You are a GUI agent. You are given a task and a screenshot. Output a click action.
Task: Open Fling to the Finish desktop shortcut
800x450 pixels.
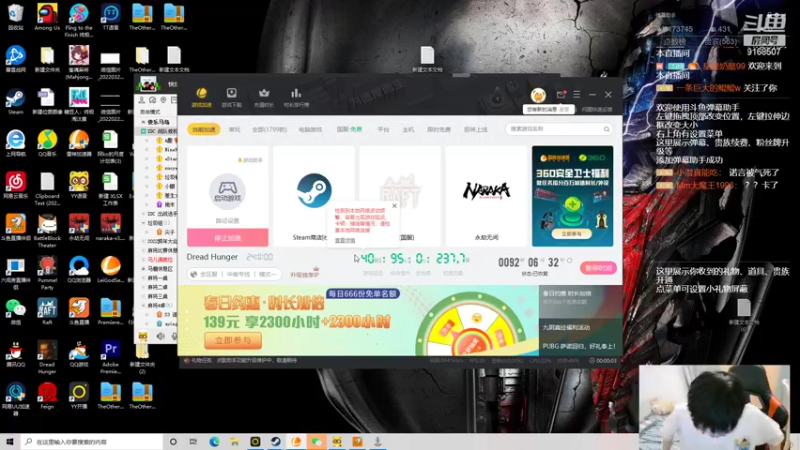[79, 20]
